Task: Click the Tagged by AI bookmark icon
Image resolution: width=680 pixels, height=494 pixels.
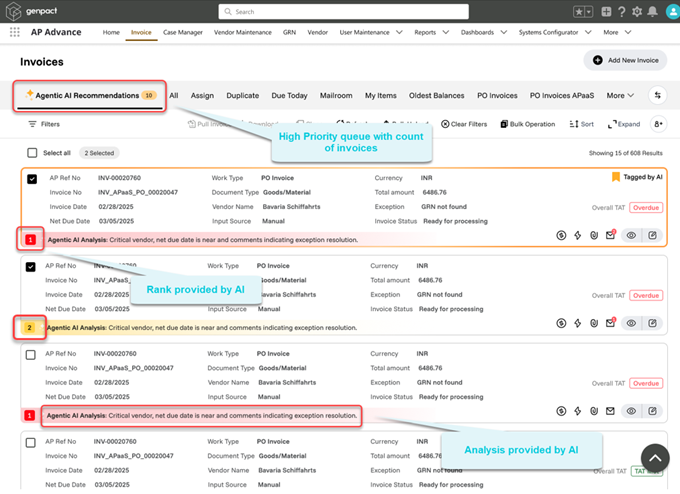Action: [615, 177]
